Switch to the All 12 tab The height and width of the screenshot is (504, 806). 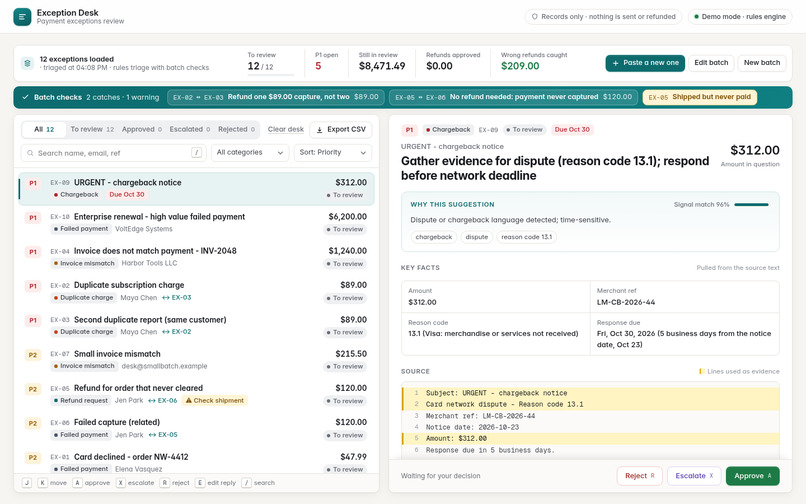tap(44, 129)
